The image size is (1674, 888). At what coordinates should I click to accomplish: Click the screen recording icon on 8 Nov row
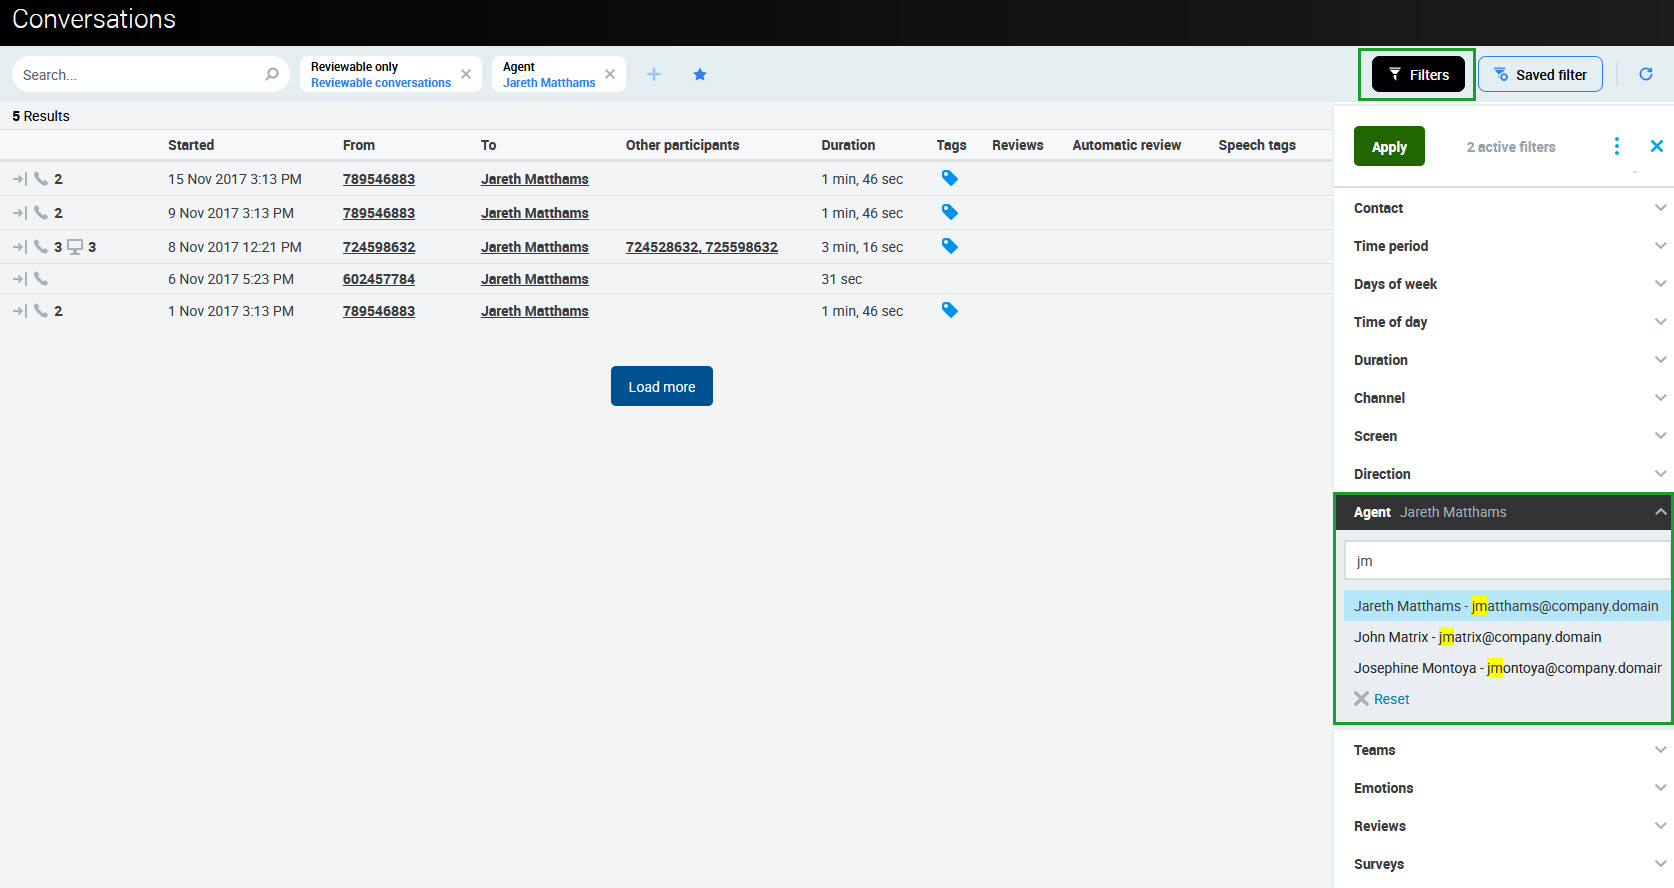tap(75, 247)
